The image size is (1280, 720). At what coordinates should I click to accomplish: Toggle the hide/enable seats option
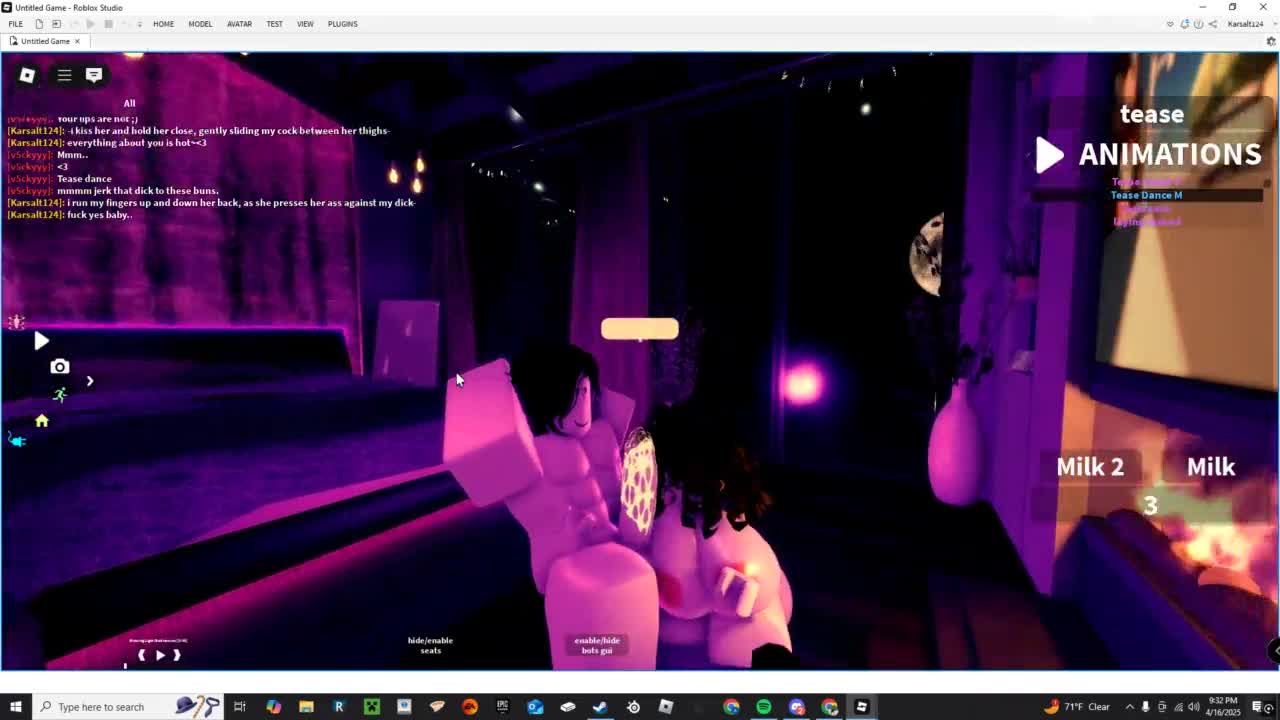click(430, 645)
